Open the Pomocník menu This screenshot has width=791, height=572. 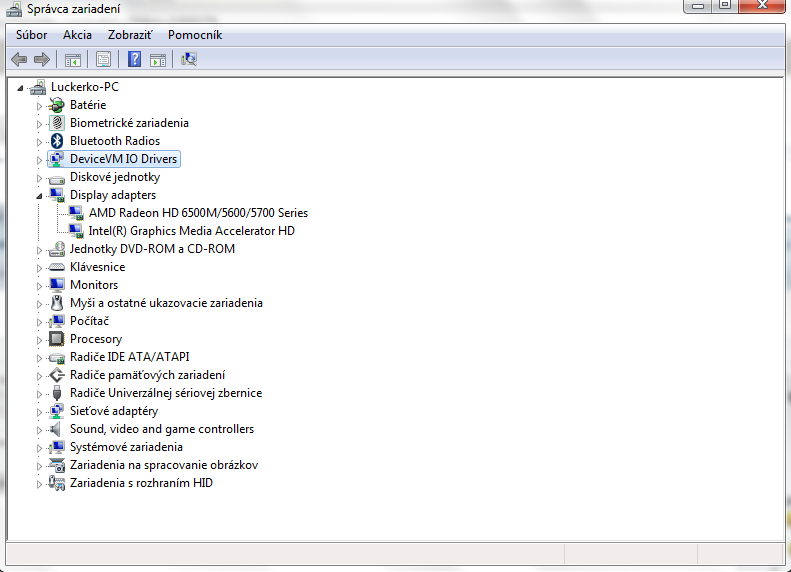195,35
